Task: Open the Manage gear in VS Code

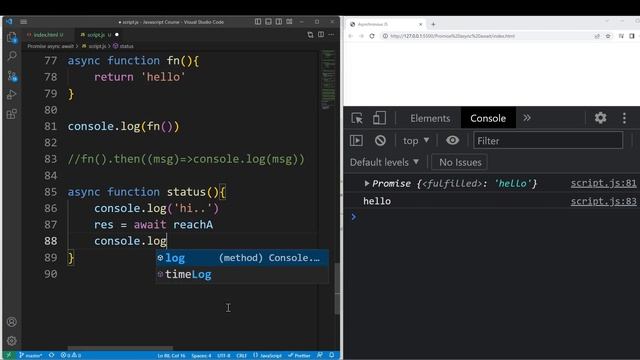Action: [12, 340]
